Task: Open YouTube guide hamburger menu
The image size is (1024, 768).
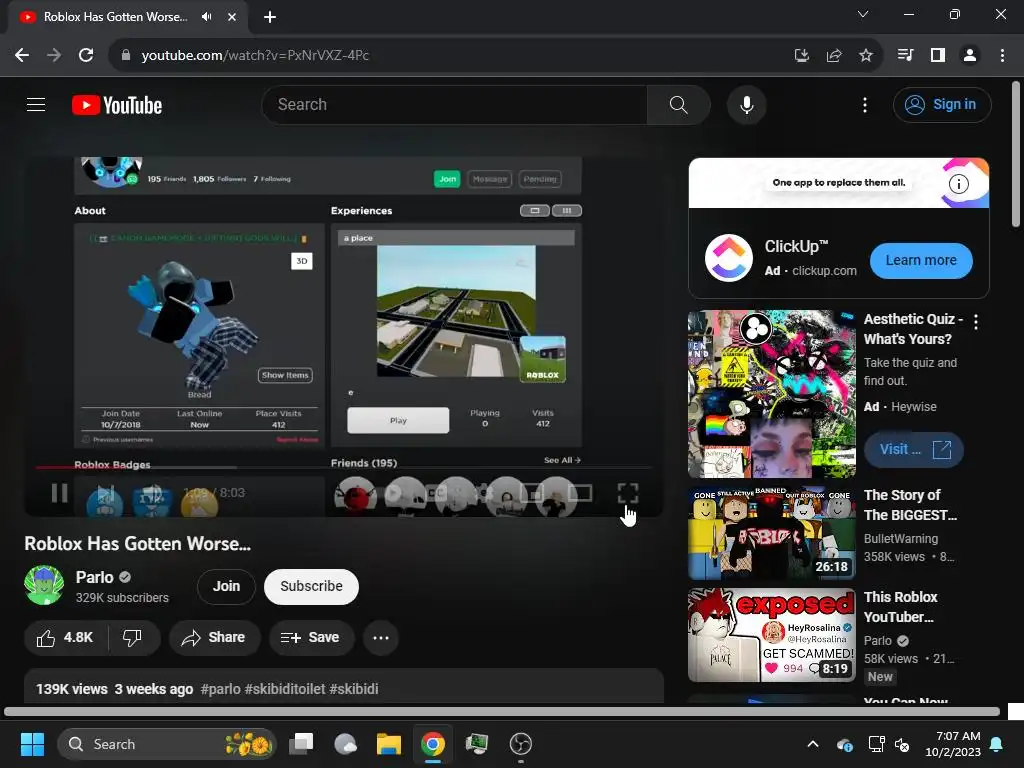Action: [36, 104]
